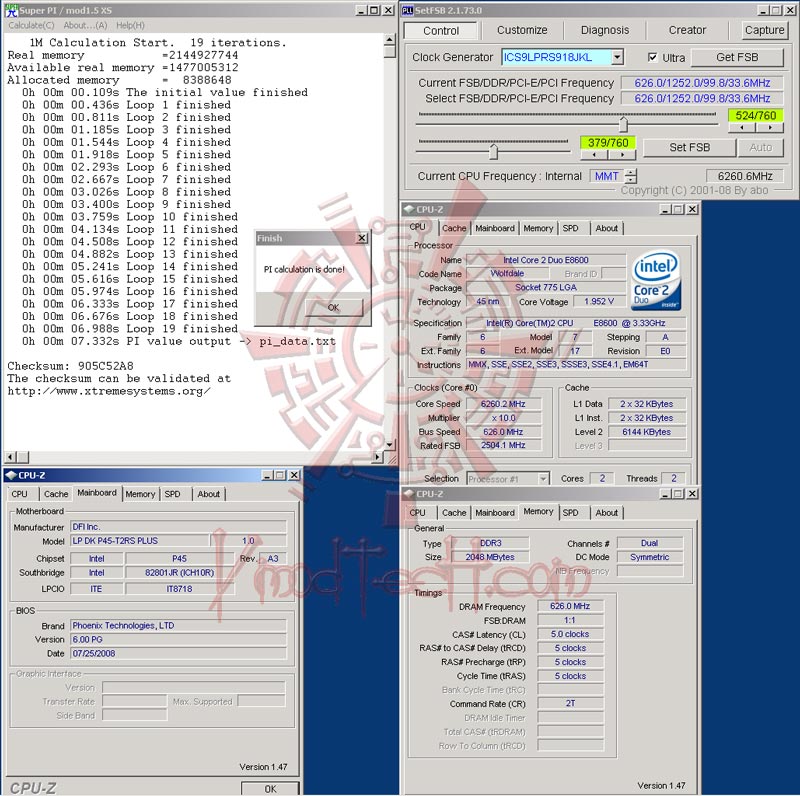800x796 pixels.
Task: Click CPU-Z icon in the CPU tab window title
Action: (x=409, y=209)
